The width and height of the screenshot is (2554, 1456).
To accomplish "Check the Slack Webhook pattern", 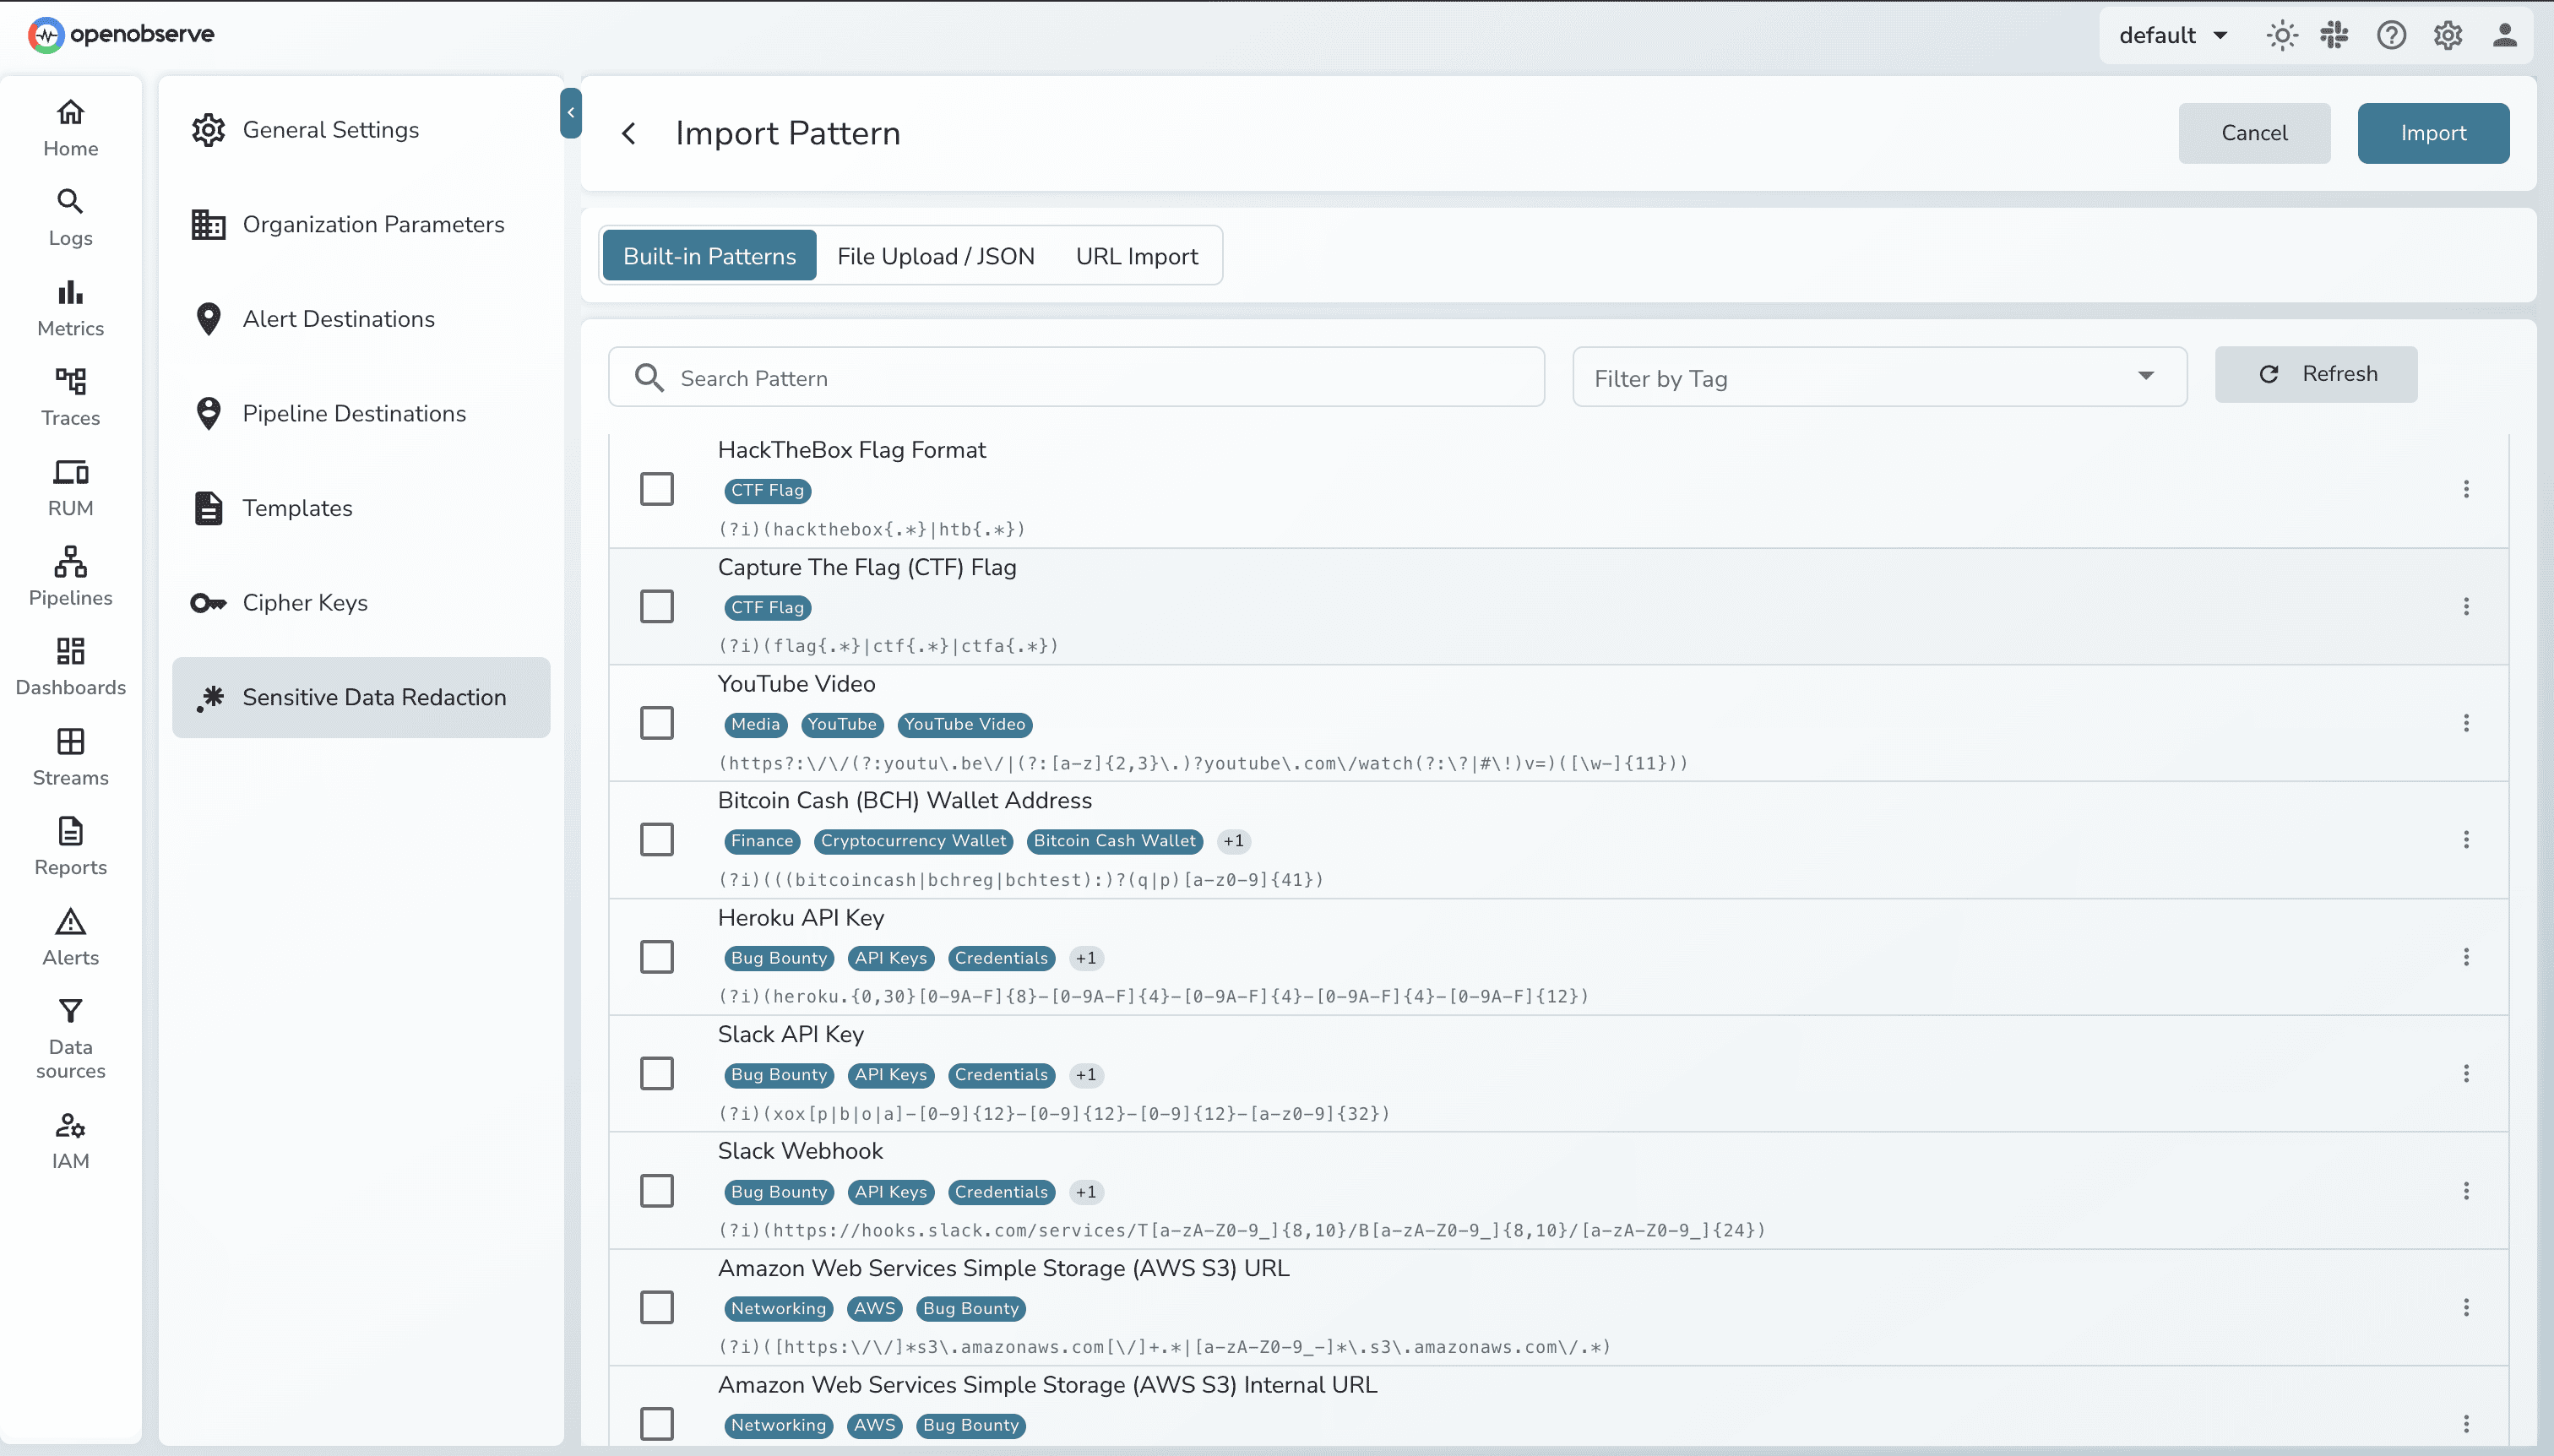I will (x=657, y=1190).
